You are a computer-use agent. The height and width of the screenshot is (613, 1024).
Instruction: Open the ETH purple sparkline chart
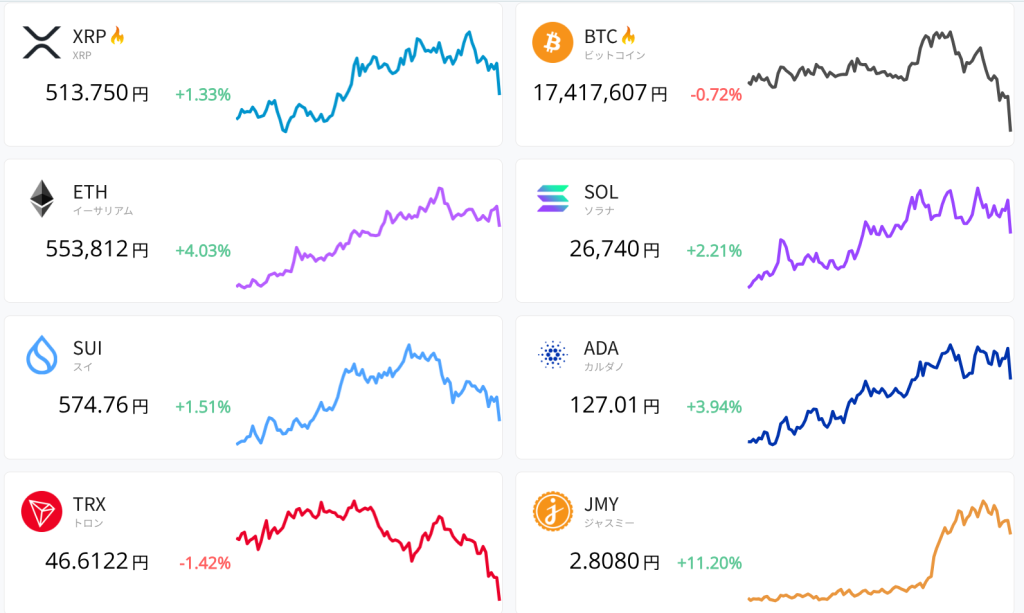pyautogui.click(x=368, y=238)
